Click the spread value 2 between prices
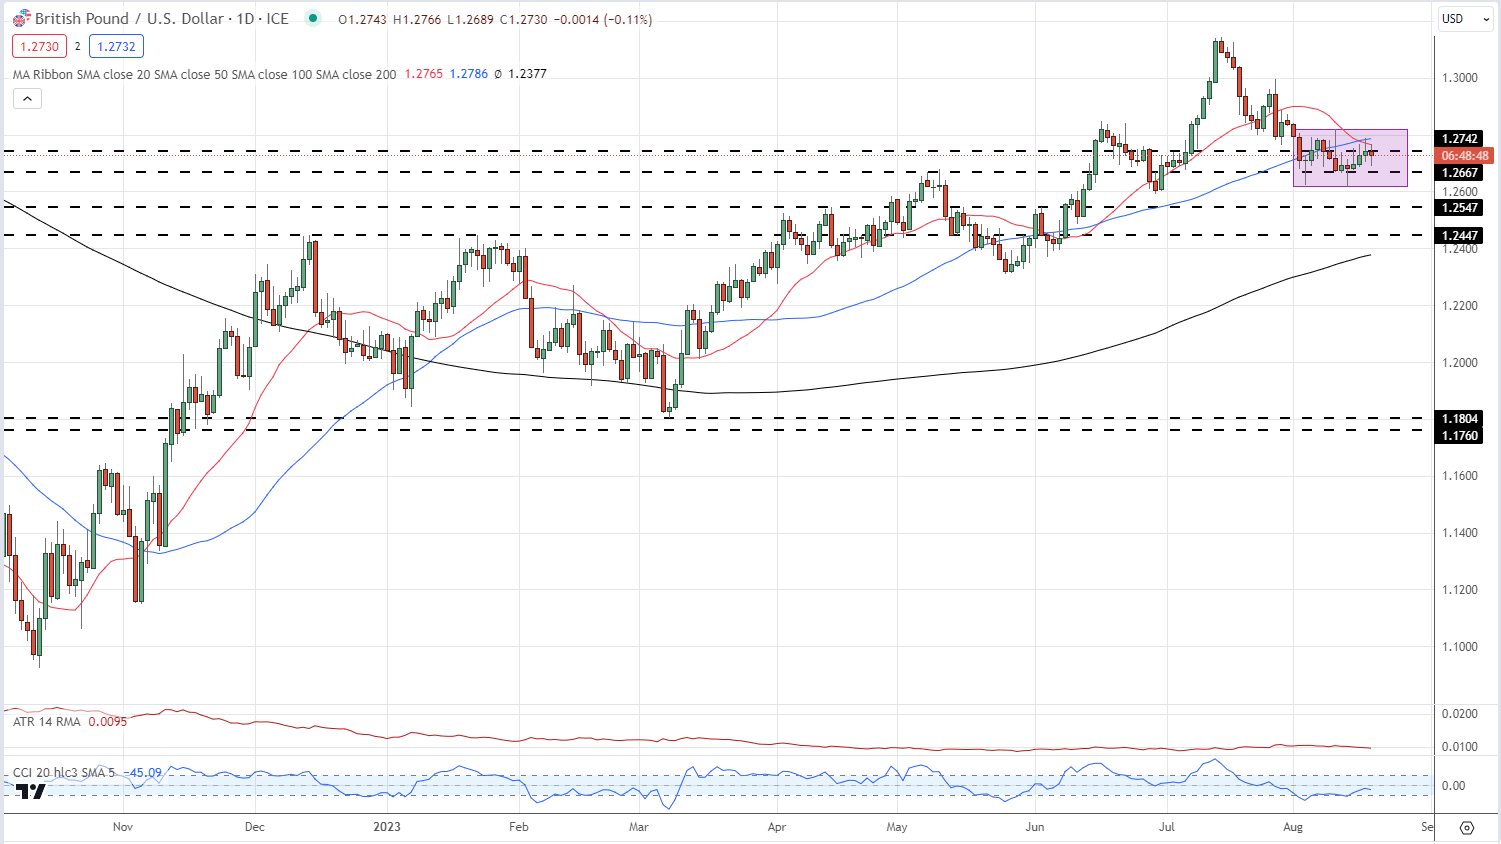Screen dimensions: 1501x844 coord(77,46)
